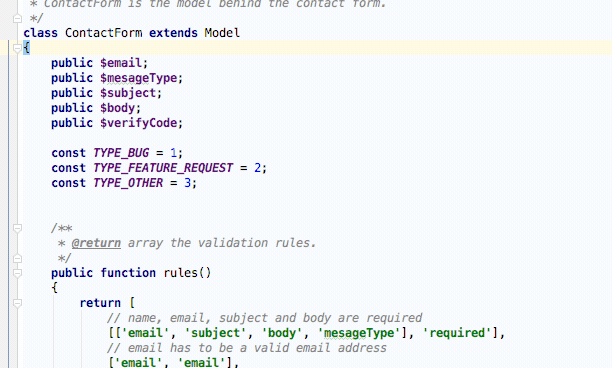Click the class keyword
Viewport: 612px width, 368px height.
[x=41, y=33]
